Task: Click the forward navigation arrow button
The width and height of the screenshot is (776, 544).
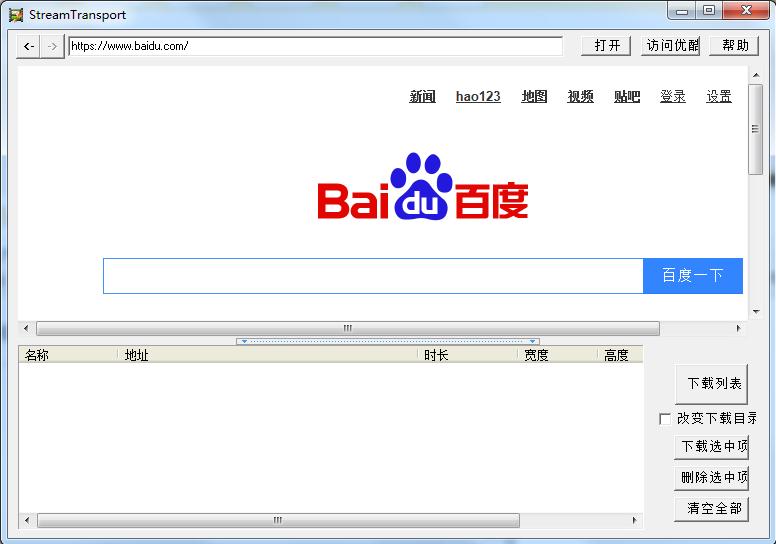Action: (52, 47)
